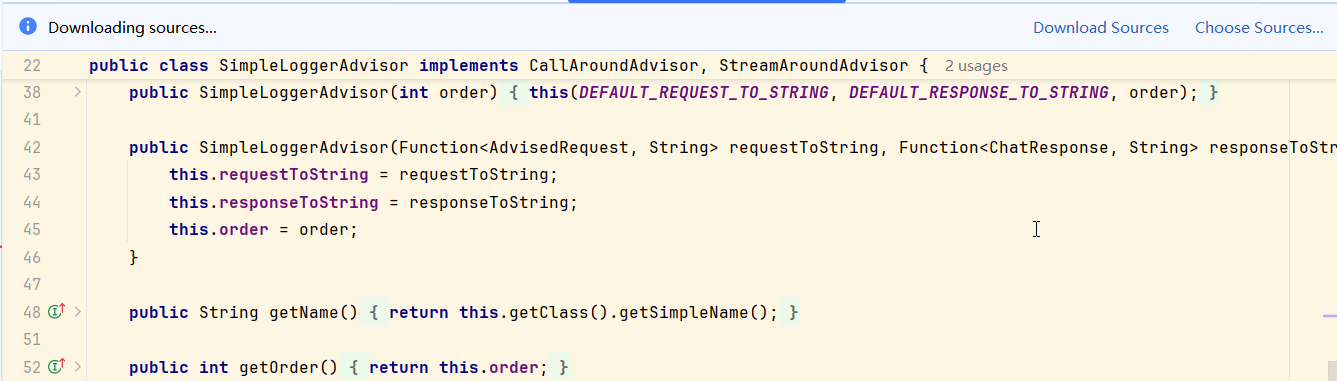Click ChatResponse type in constructor parameters
Screen dimensions: 1337x381
1049,148
